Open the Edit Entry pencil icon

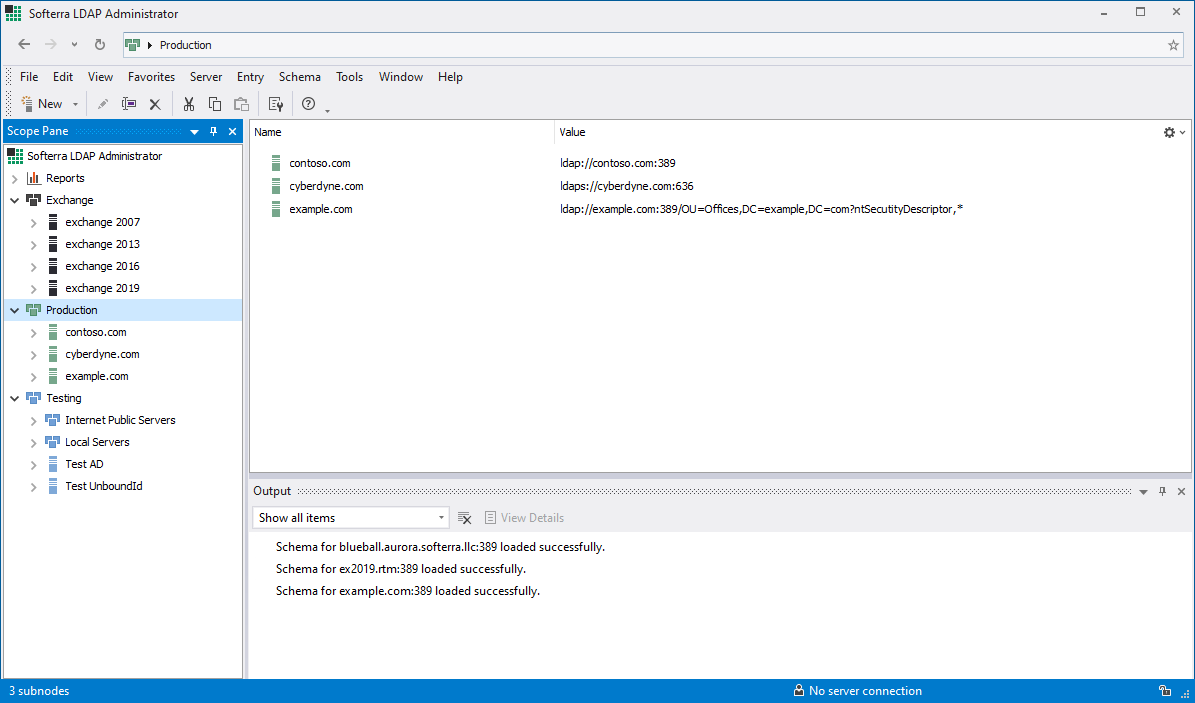click(103, 104)
